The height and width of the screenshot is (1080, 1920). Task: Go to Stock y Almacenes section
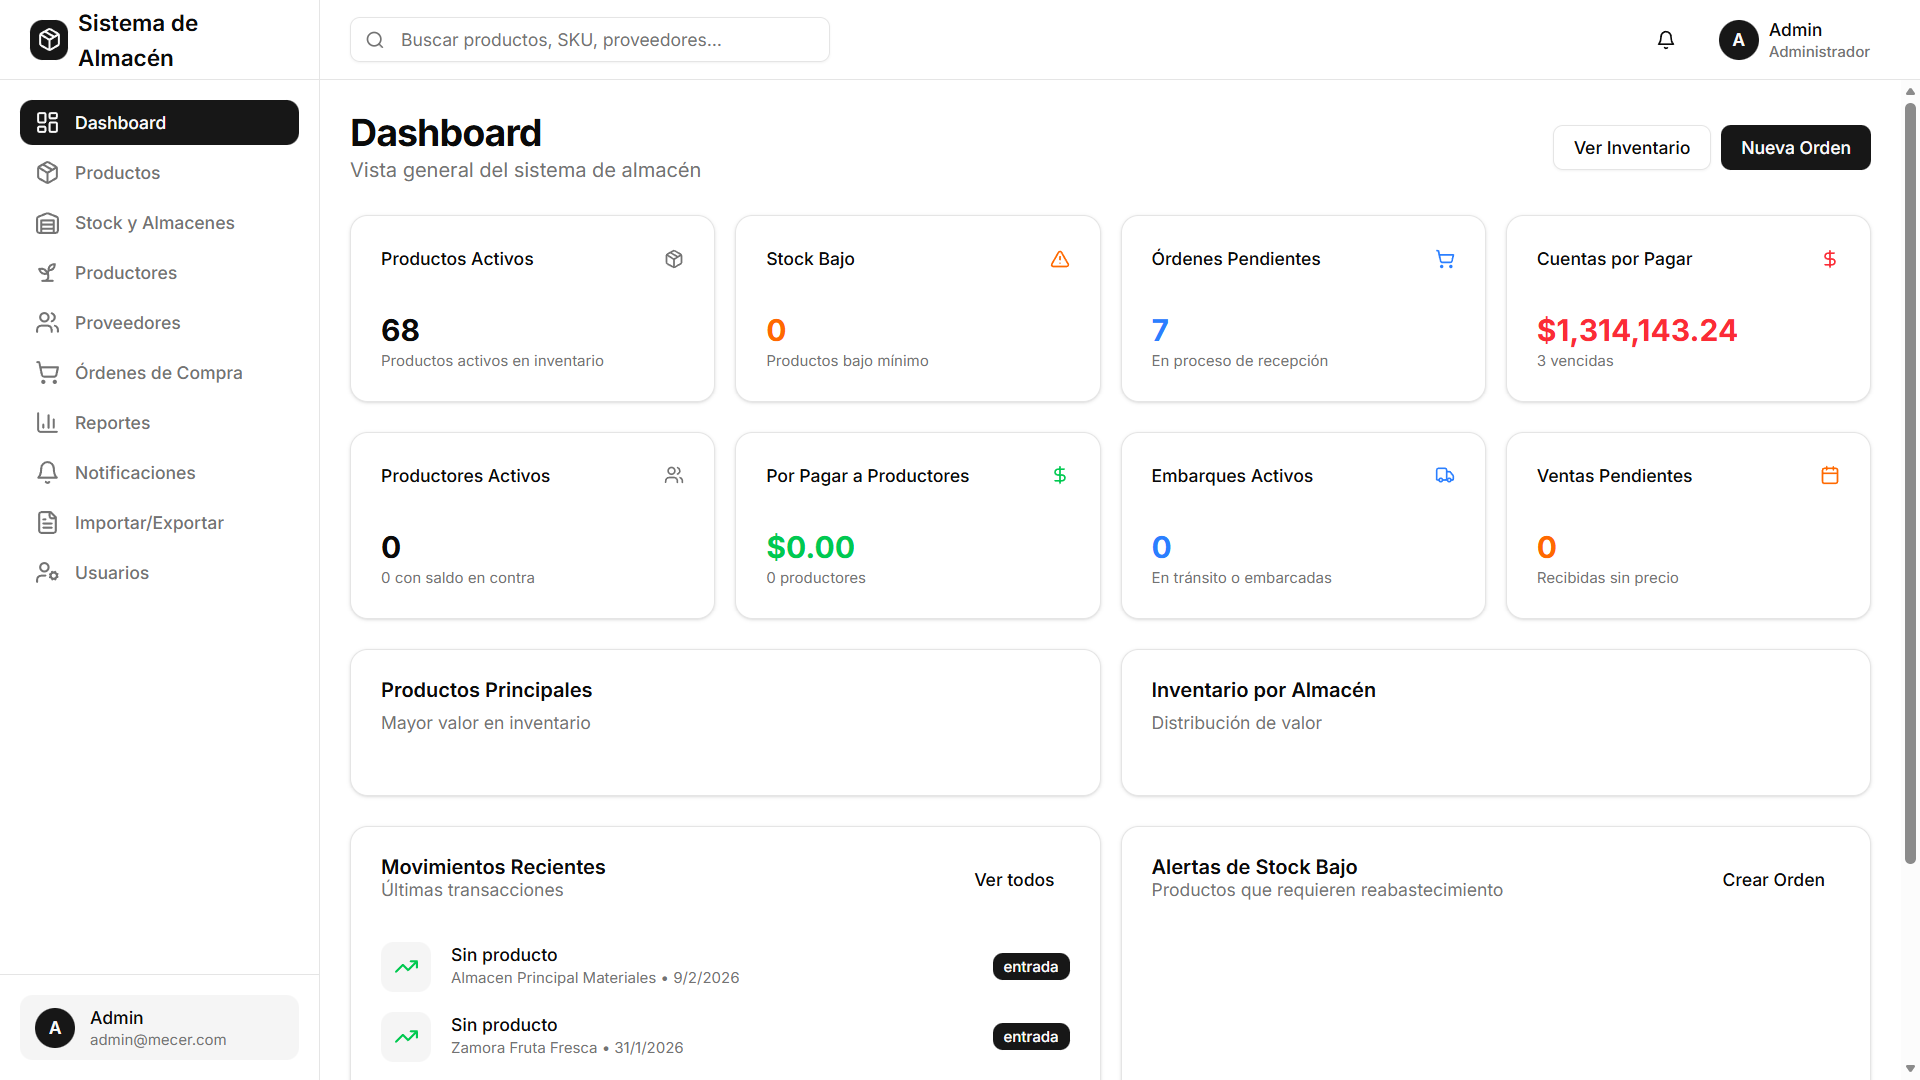click(154, 223)
